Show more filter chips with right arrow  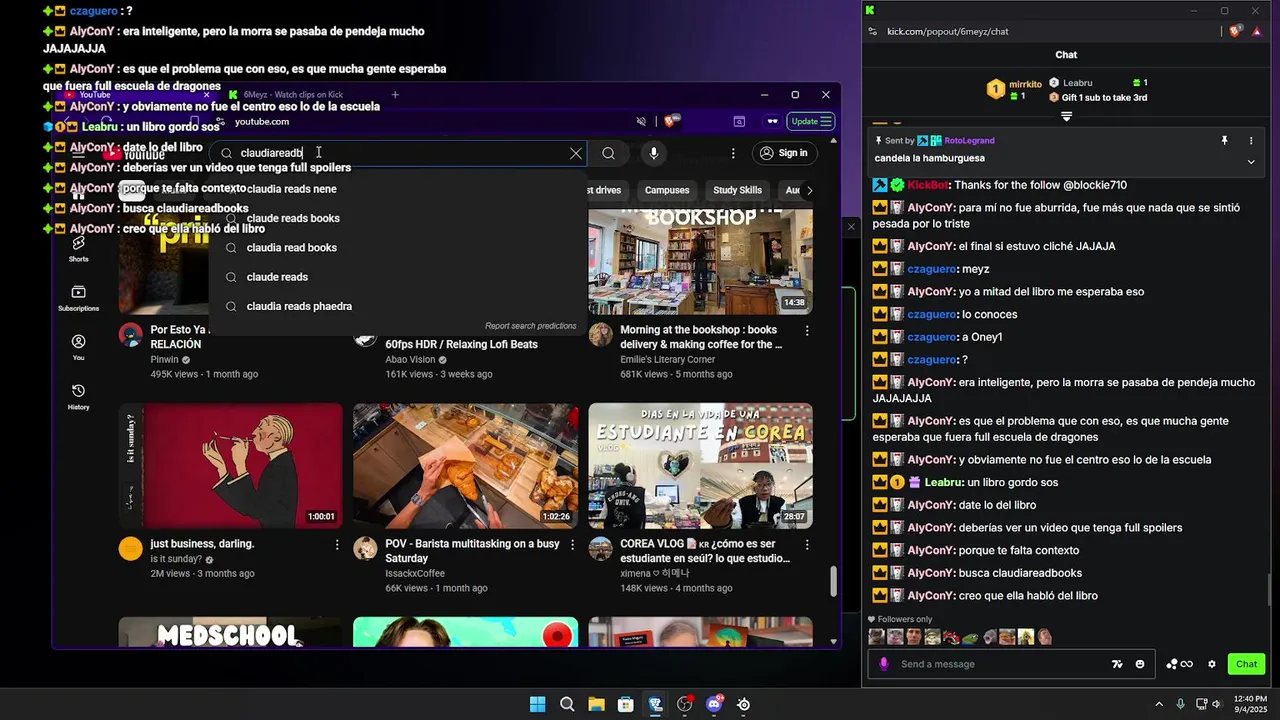pos(809,190)
